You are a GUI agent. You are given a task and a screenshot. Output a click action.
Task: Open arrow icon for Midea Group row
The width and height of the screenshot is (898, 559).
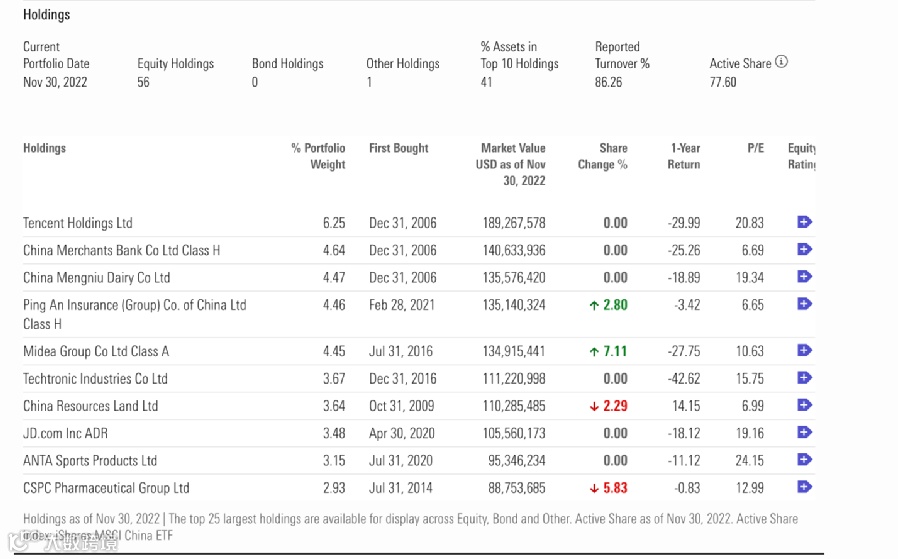[804, 351]
